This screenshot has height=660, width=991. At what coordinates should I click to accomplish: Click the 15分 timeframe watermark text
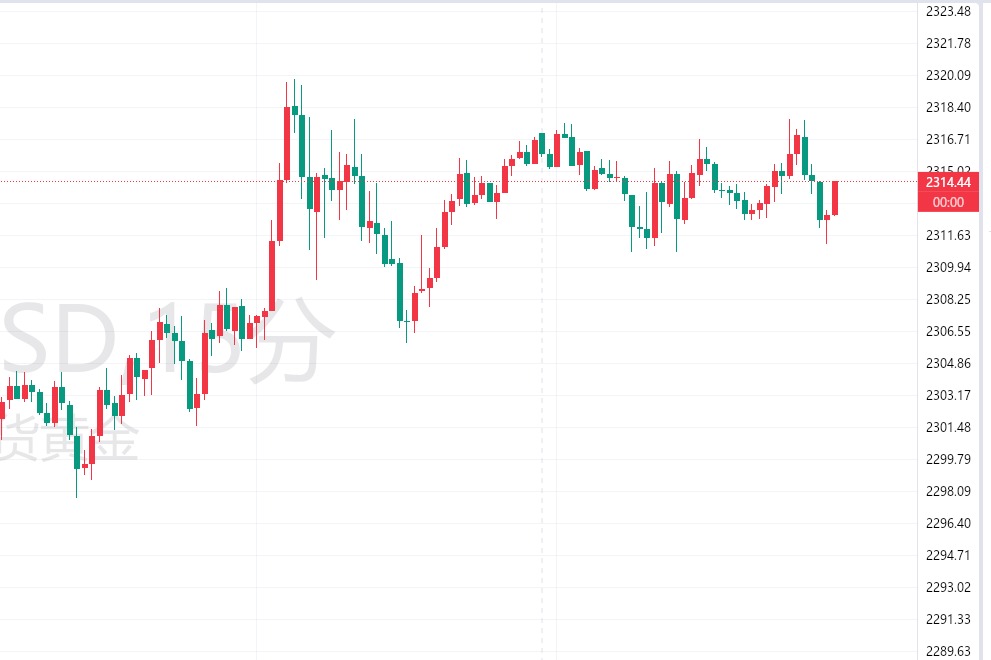point(240,340)
